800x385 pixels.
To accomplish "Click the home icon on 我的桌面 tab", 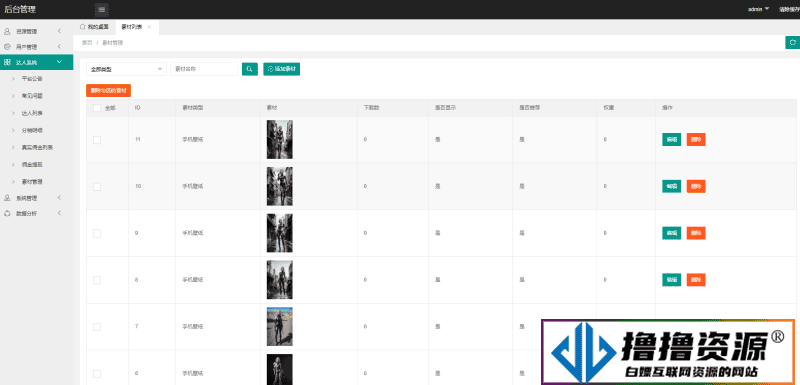I will (83, 27).
